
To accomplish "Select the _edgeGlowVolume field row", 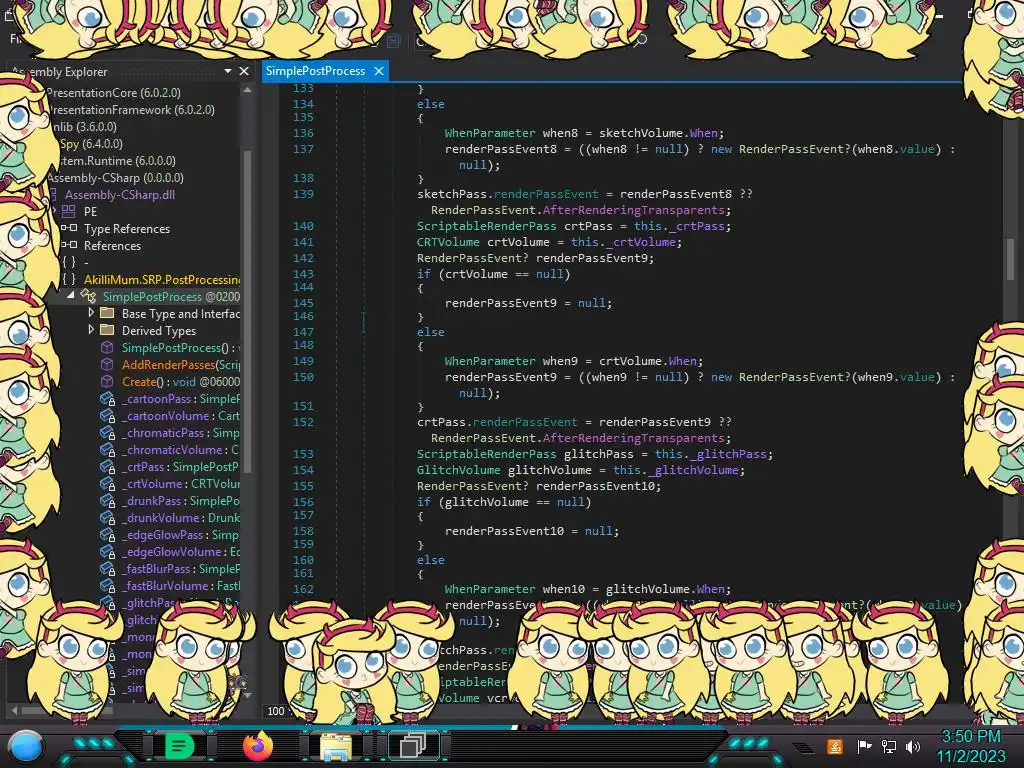I will click(x=181, y=552).
